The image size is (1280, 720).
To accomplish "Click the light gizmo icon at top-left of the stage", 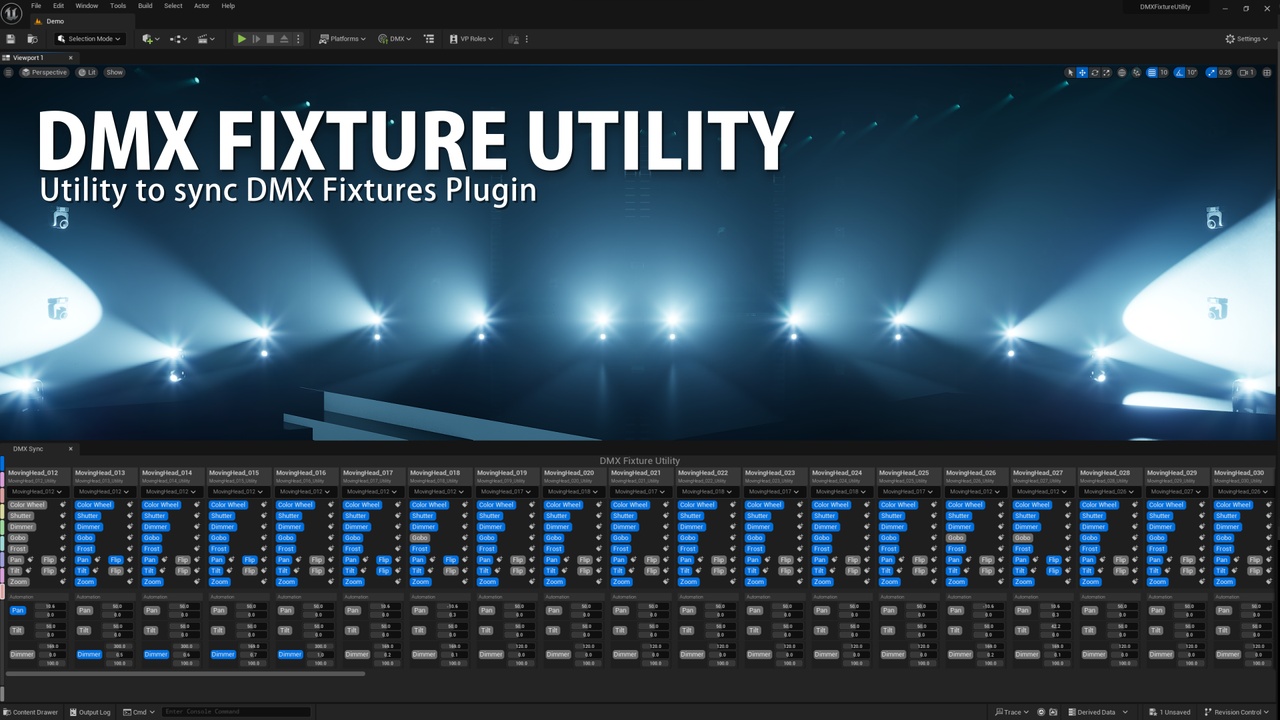I will click(x=61, y=218).
